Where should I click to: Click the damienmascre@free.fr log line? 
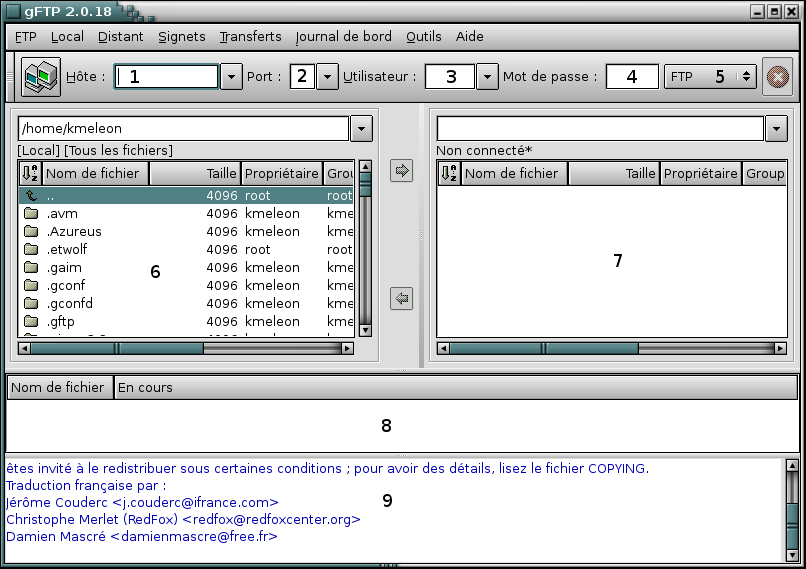[x=142, y=536]
